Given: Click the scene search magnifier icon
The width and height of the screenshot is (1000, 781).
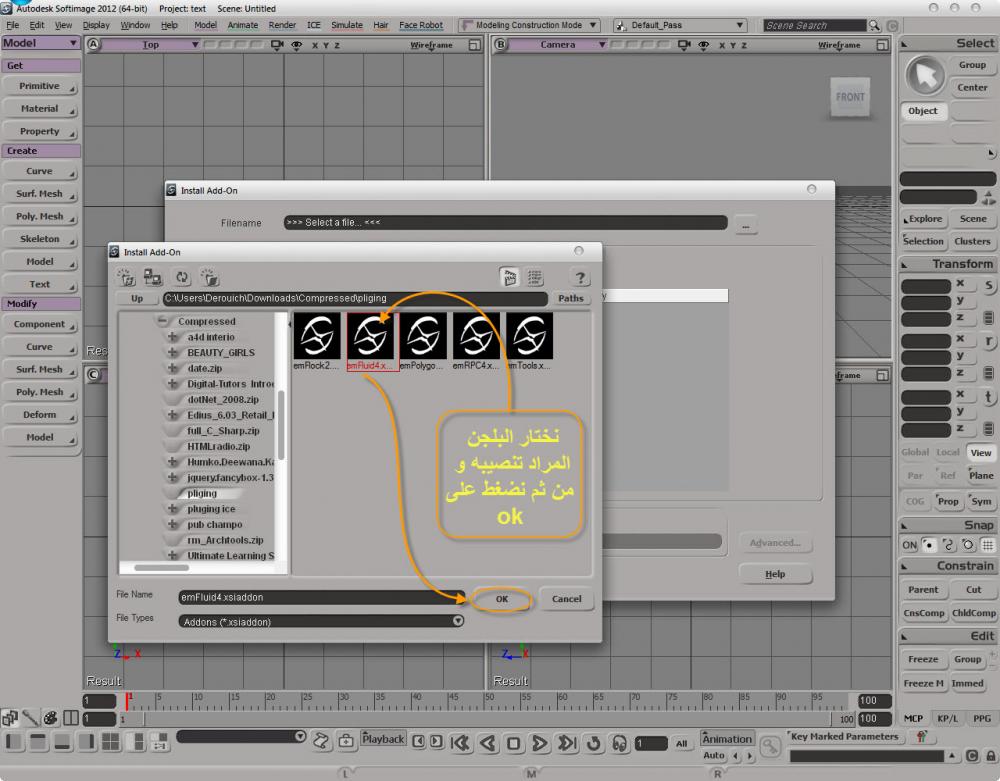Looking at the screenshot, I should coord(874,26).
